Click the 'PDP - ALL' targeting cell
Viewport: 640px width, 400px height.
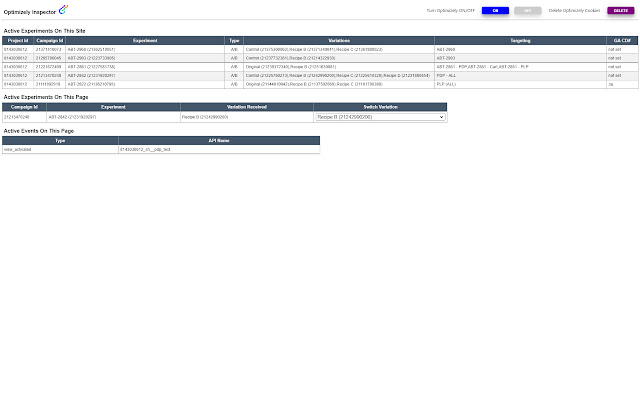coord(520,76)
